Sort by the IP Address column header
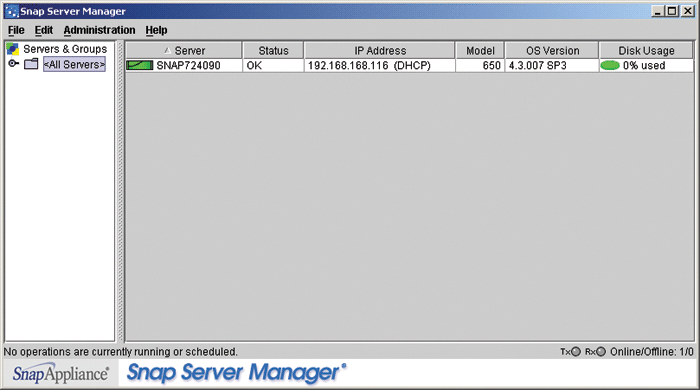The height and width of the screenshot is (390, 700). click(380, 50)
